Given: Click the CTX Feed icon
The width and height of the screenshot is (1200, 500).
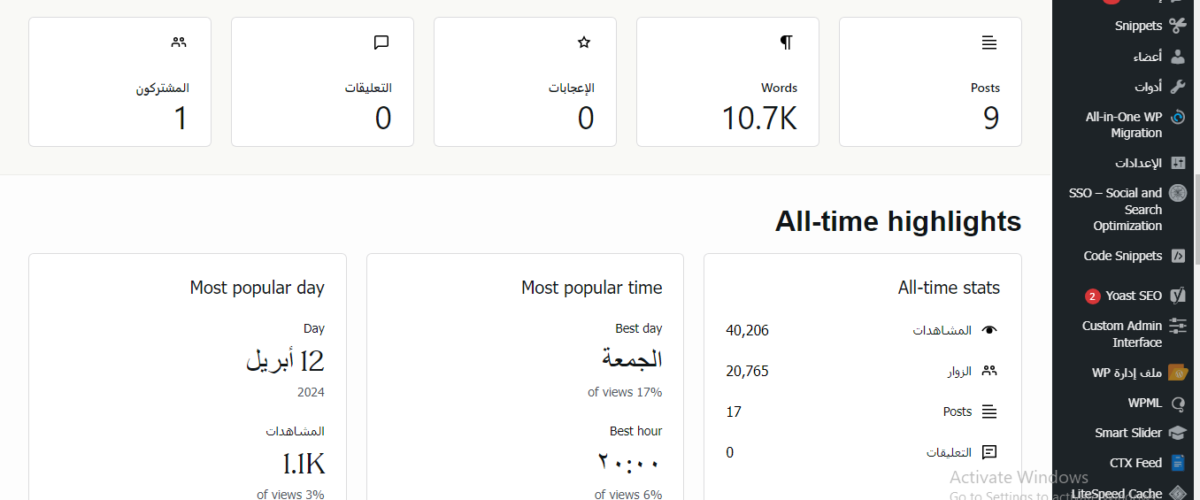Looking at the screenshot, I should [1178, 463].
